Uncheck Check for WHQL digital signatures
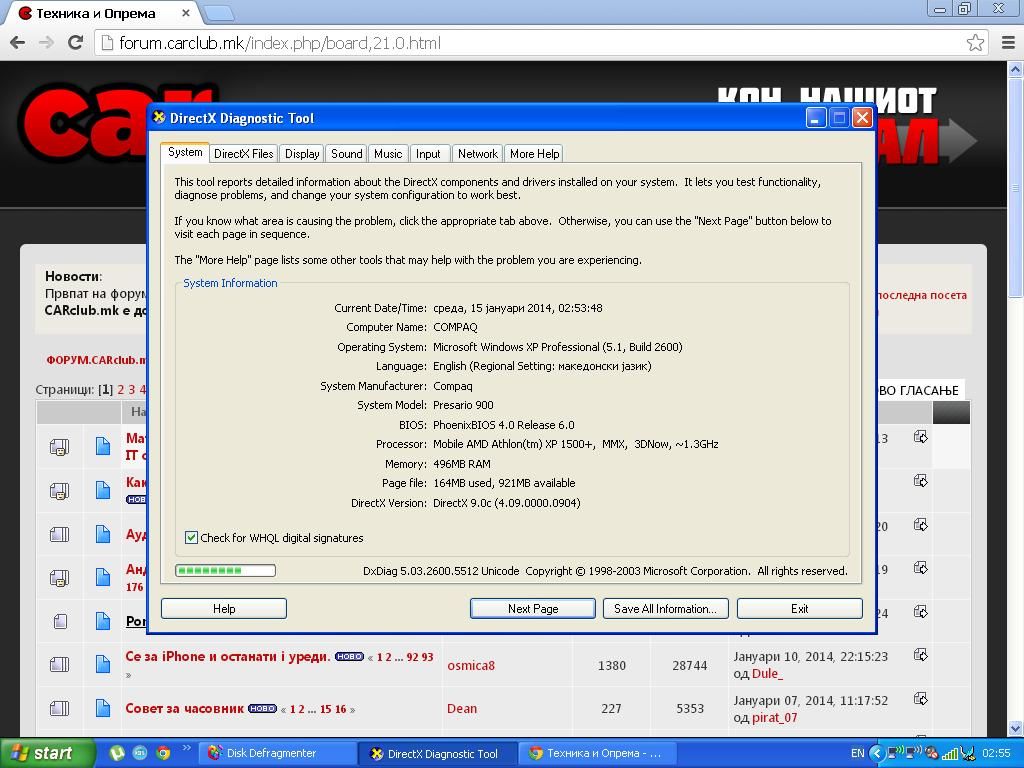Screen dimensions: 1024x768 coord(191,538)
